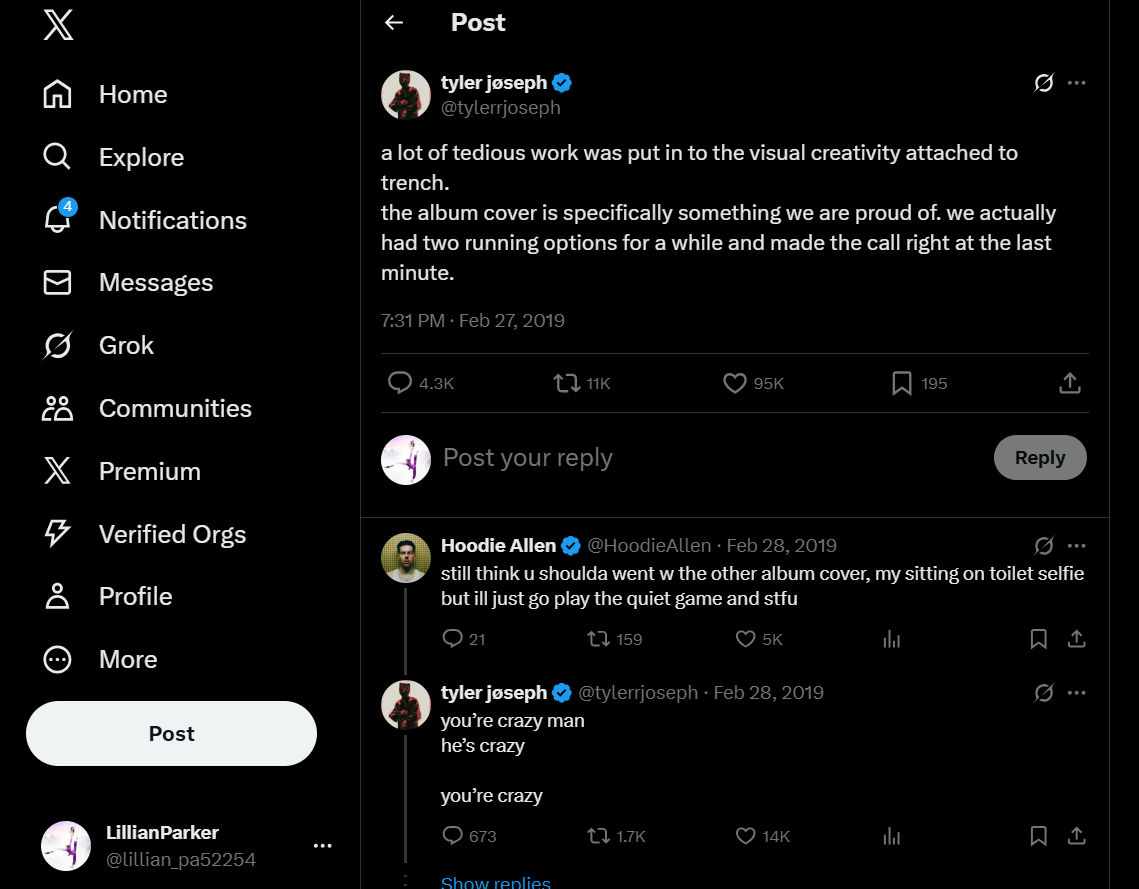The height and width of the screenshot is (889, 1139).
Task: View analytics icon on Hoodie Allen's reply
Action: tap(891, 639)
